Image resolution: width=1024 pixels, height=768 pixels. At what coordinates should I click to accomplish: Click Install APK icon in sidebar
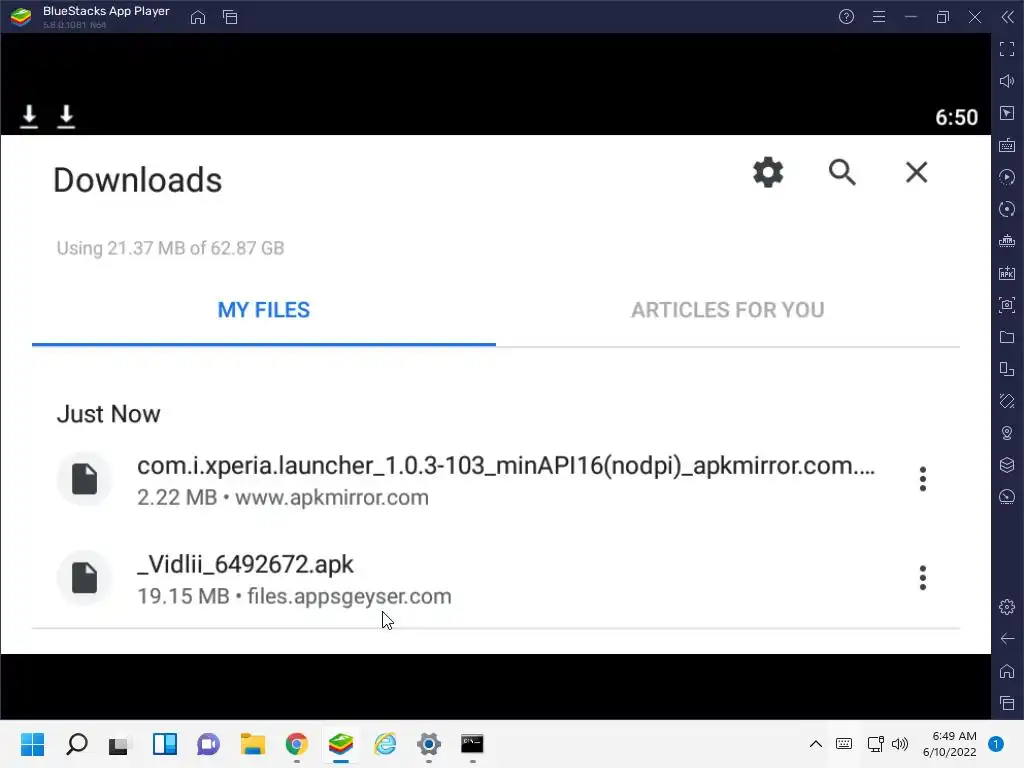pyautogui.click(x=1007, y=273)
